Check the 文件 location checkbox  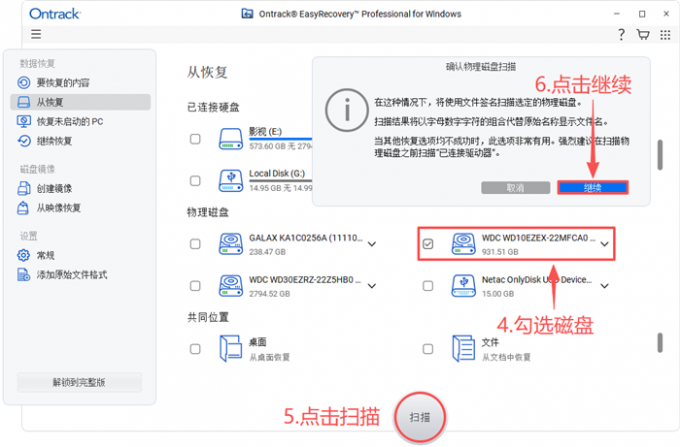click(x=428, y=349)
